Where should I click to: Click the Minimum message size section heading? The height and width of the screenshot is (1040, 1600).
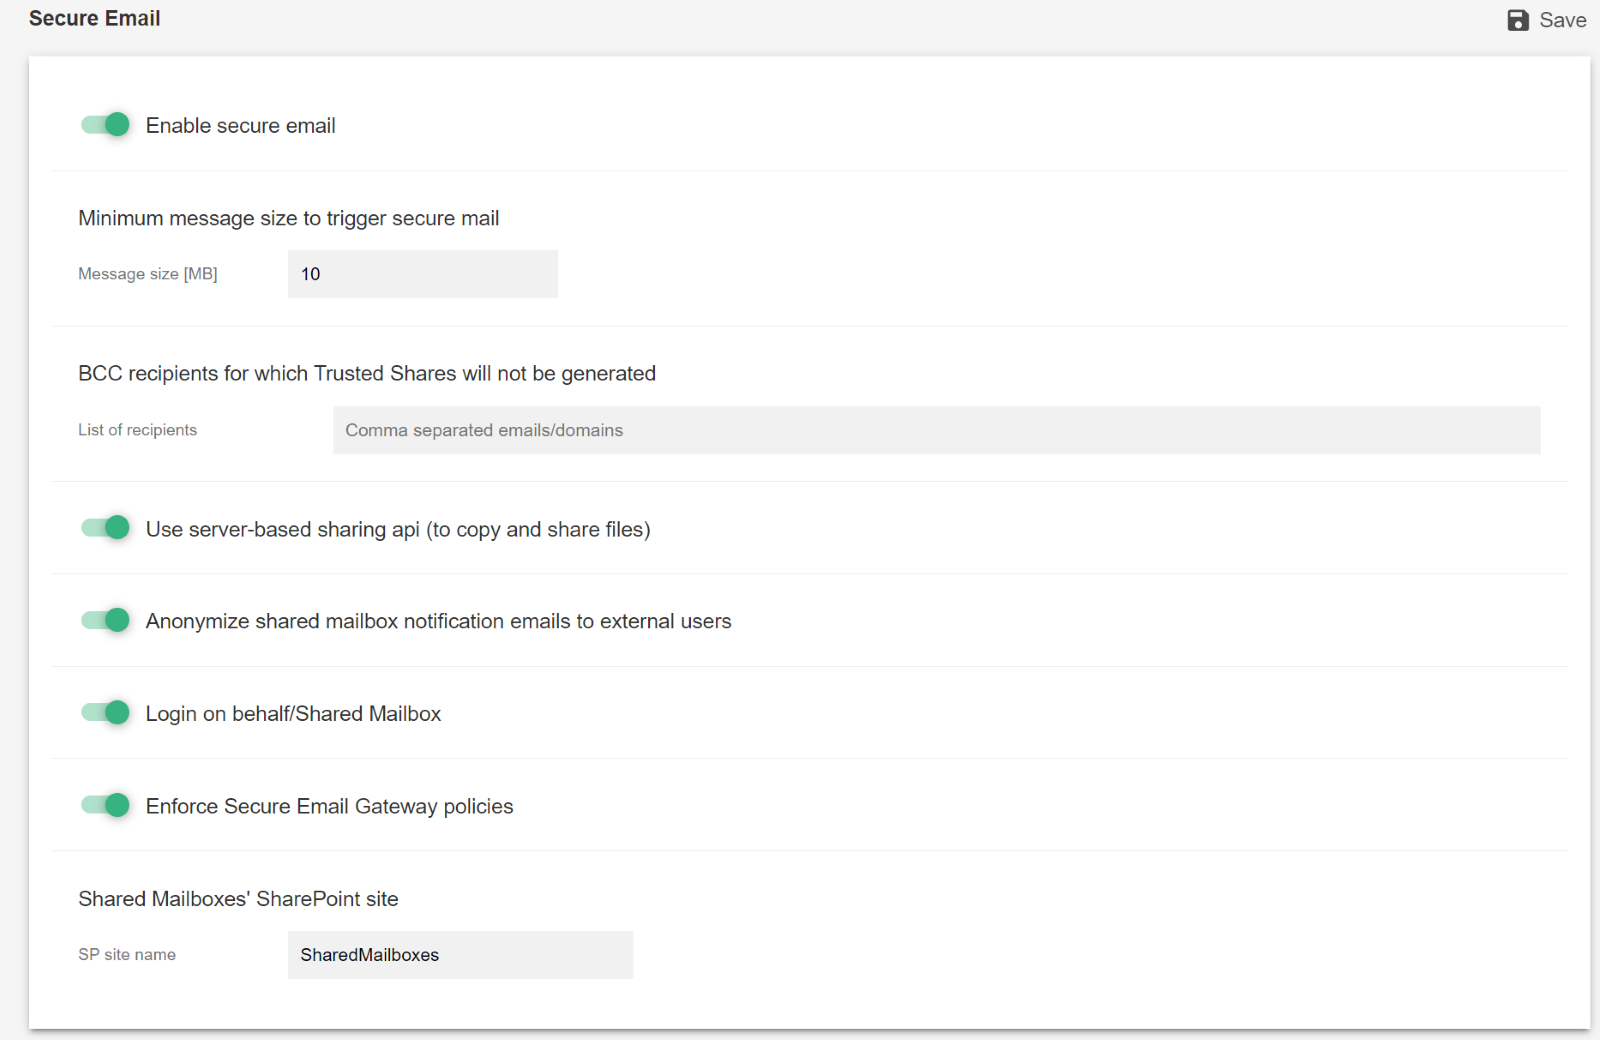pos(288,217)
